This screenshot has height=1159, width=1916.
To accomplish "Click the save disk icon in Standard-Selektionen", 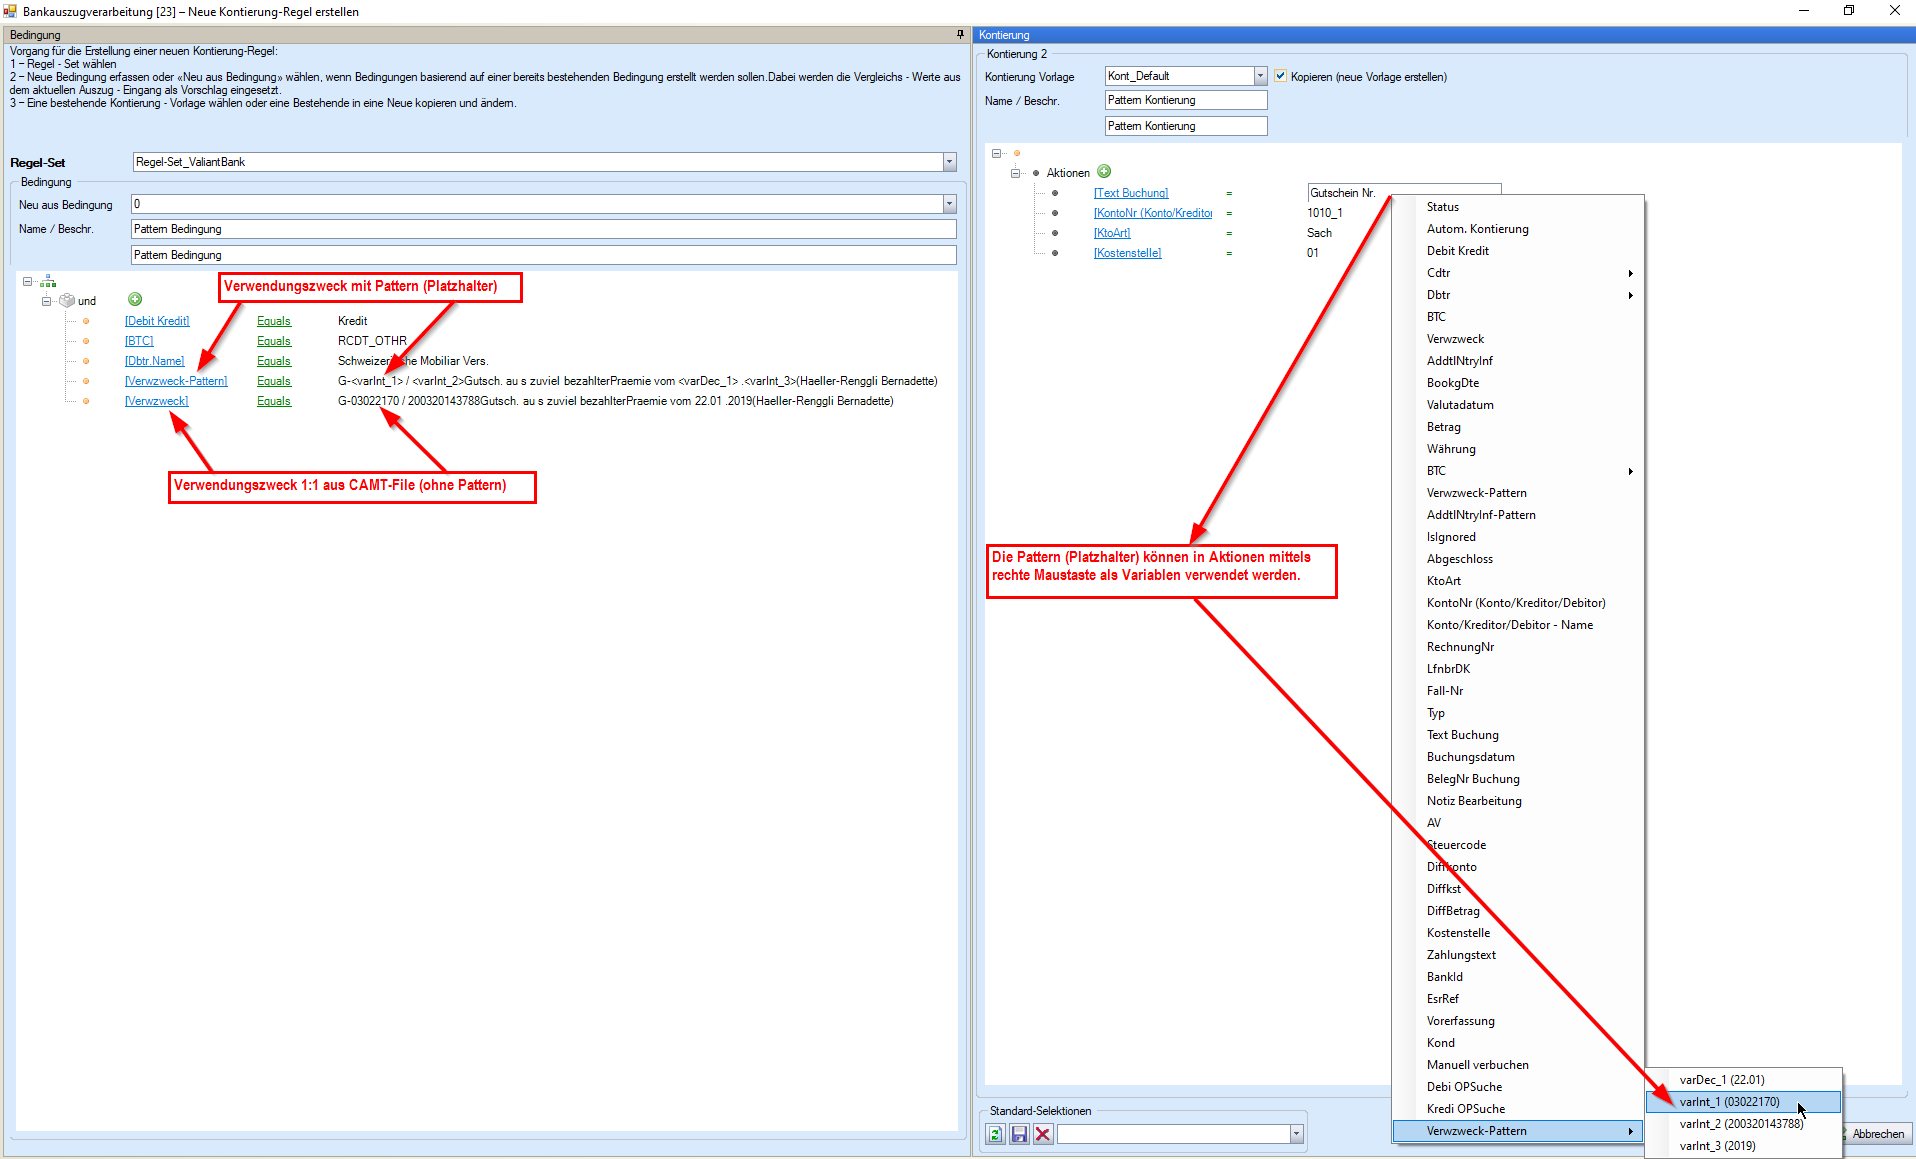I will [x=1019, y=1134].
